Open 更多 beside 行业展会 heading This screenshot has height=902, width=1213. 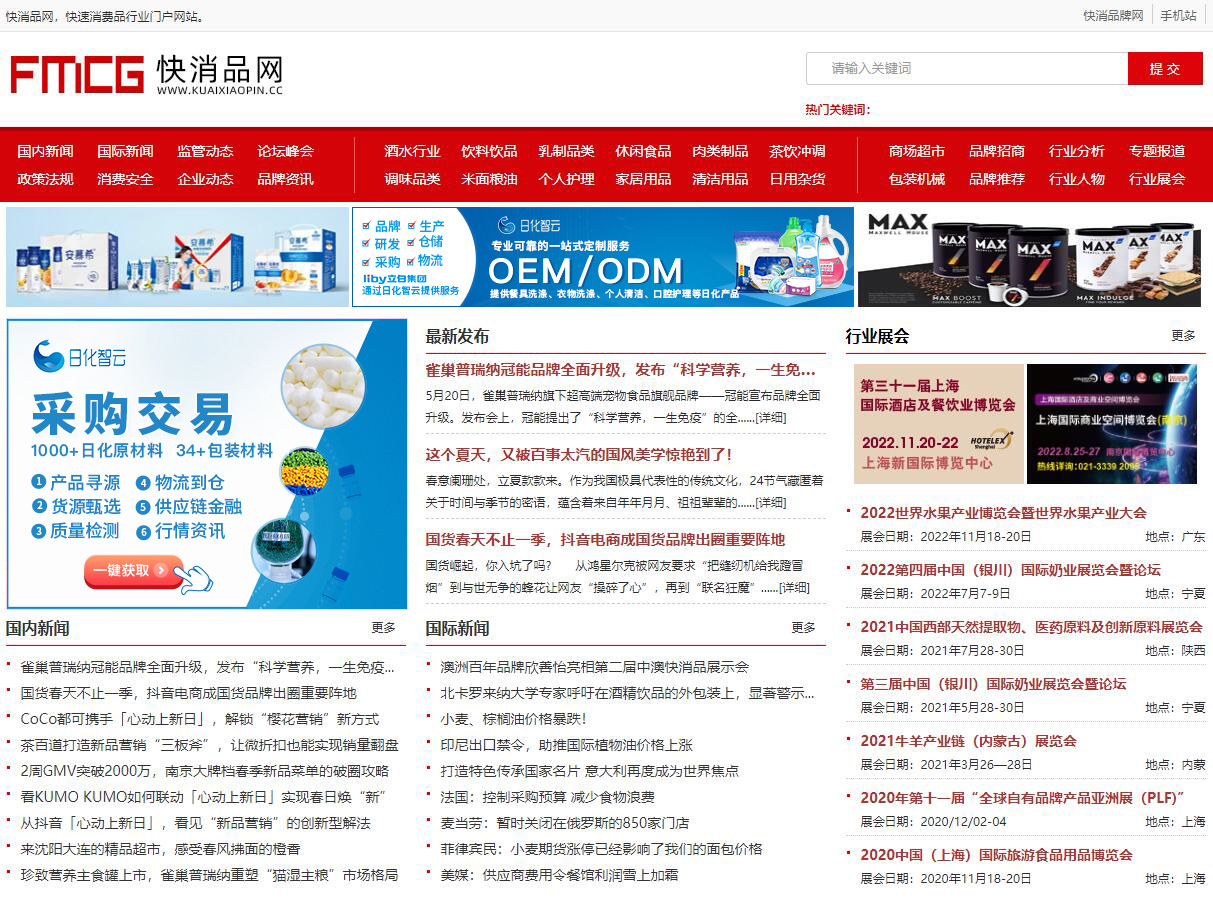[1184, 336]
